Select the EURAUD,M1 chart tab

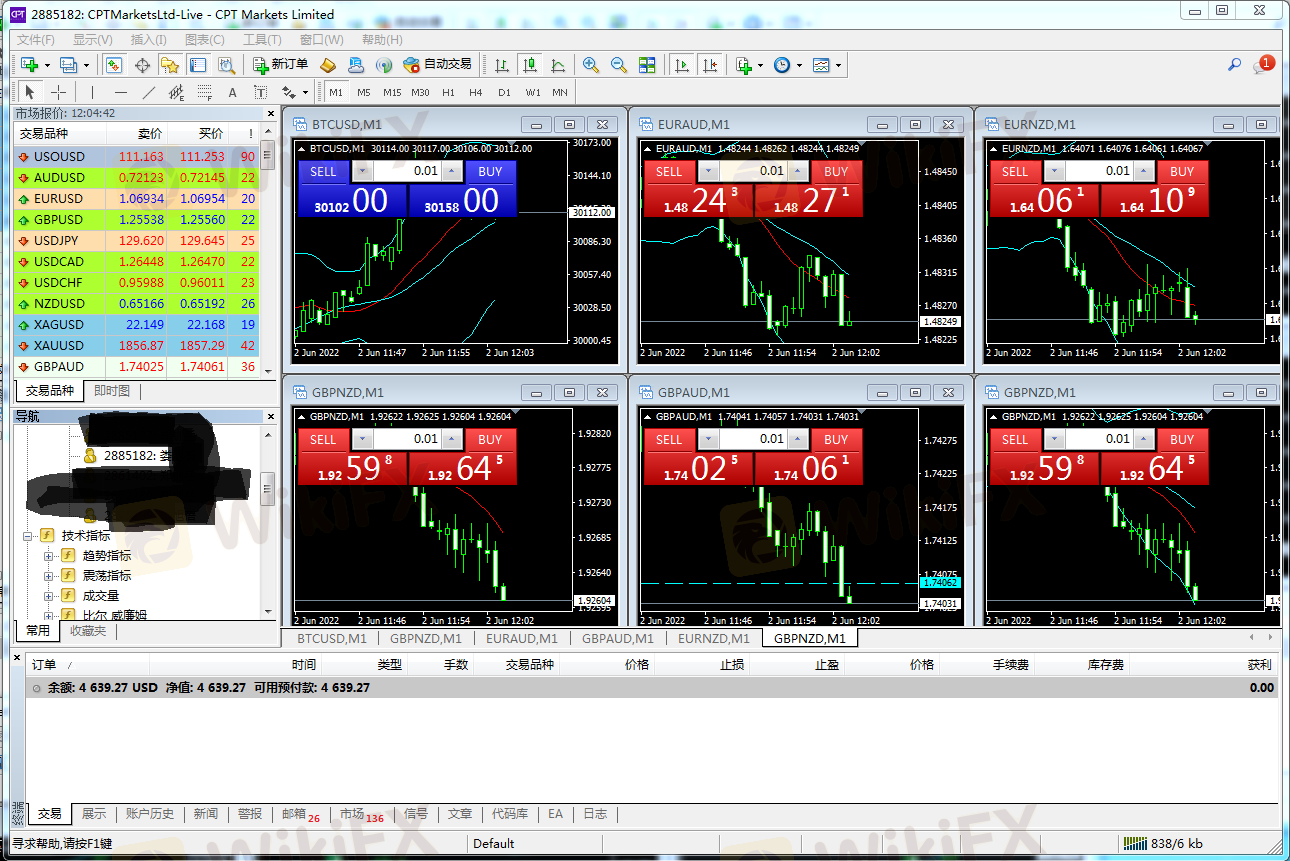521,638
